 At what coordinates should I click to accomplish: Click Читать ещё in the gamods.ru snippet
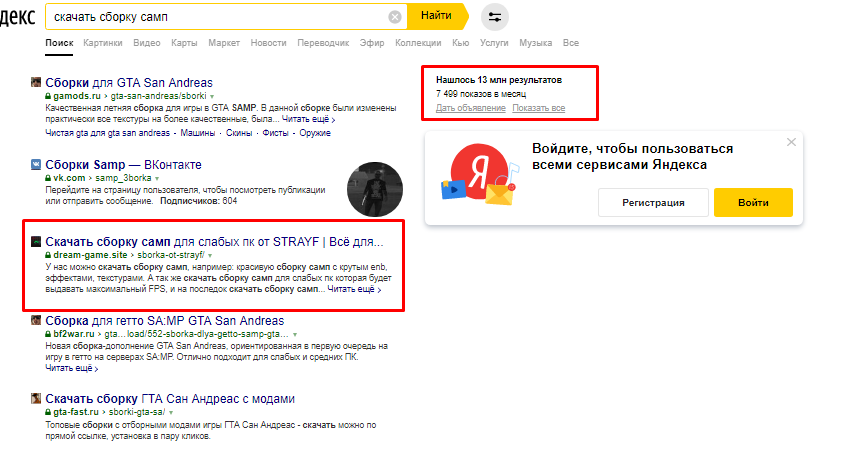(308, 119)
